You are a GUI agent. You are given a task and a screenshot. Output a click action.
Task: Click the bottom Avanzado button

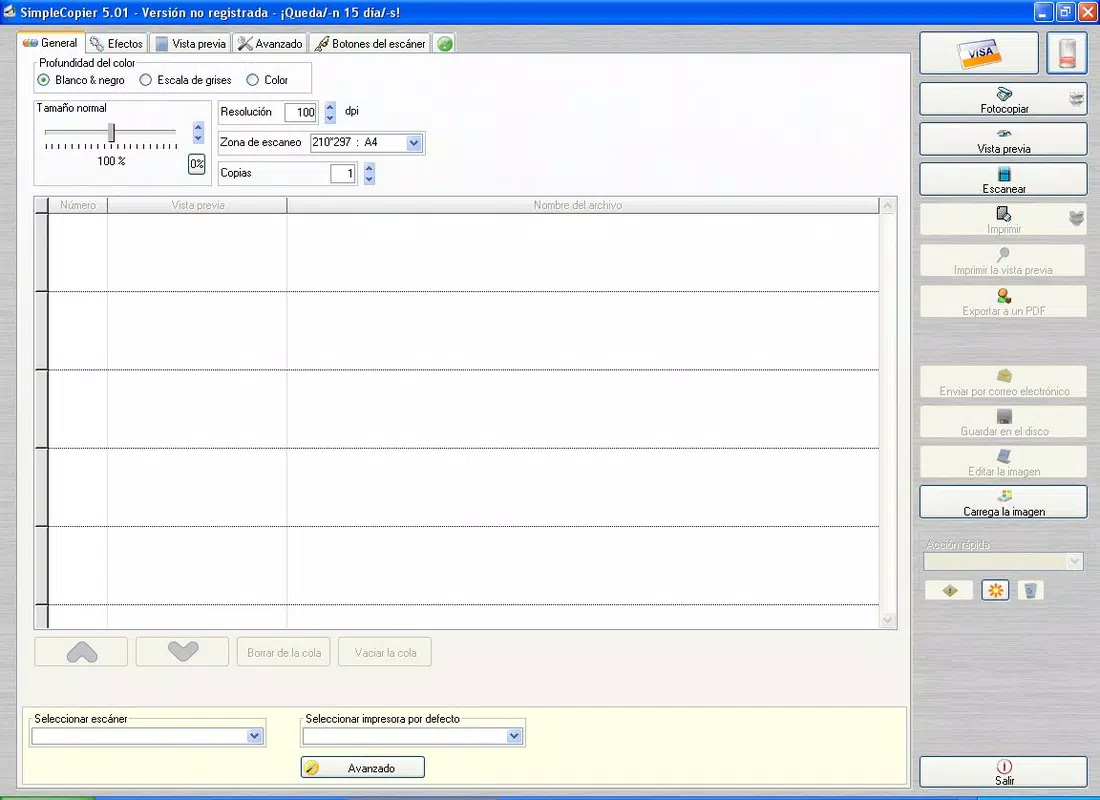(363, 768)
